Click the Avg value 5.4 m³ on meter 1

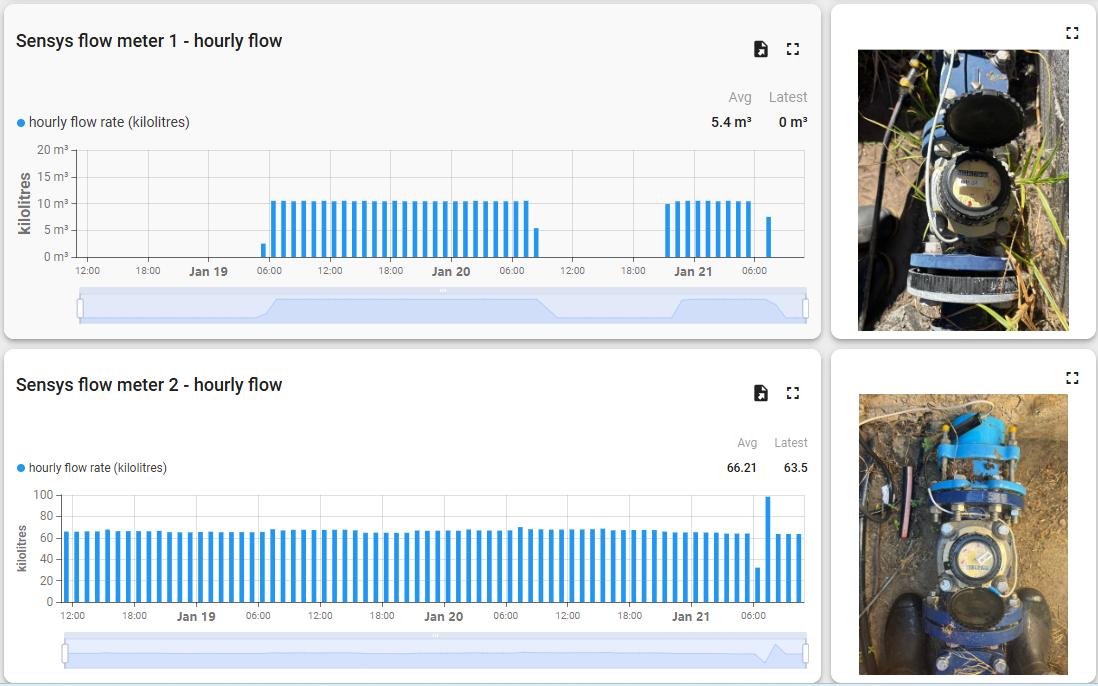tap(733, 122)
